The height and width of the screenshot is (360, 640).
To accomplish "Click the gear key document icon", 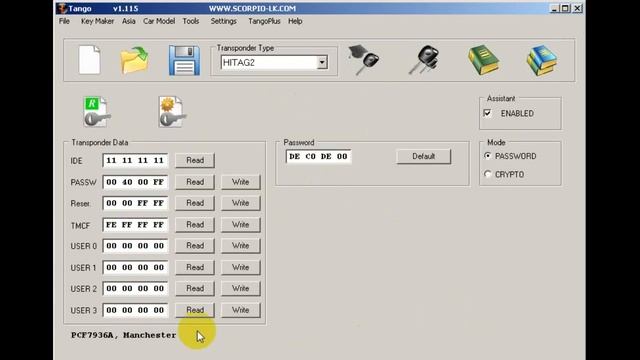I will 172,112.
